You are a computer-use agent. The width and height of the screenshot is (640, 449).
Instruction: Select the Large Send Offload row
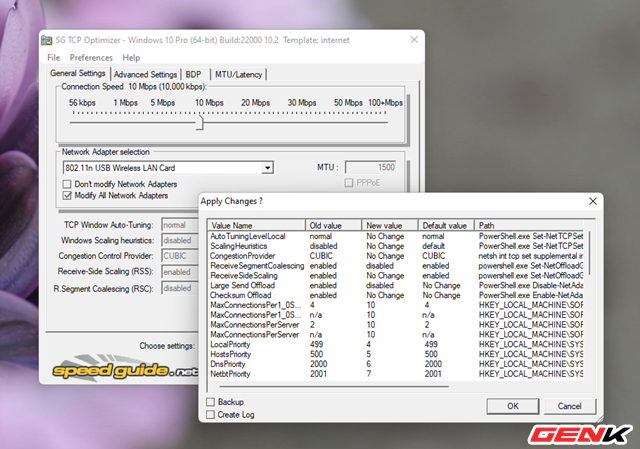[x=396, y=285]
